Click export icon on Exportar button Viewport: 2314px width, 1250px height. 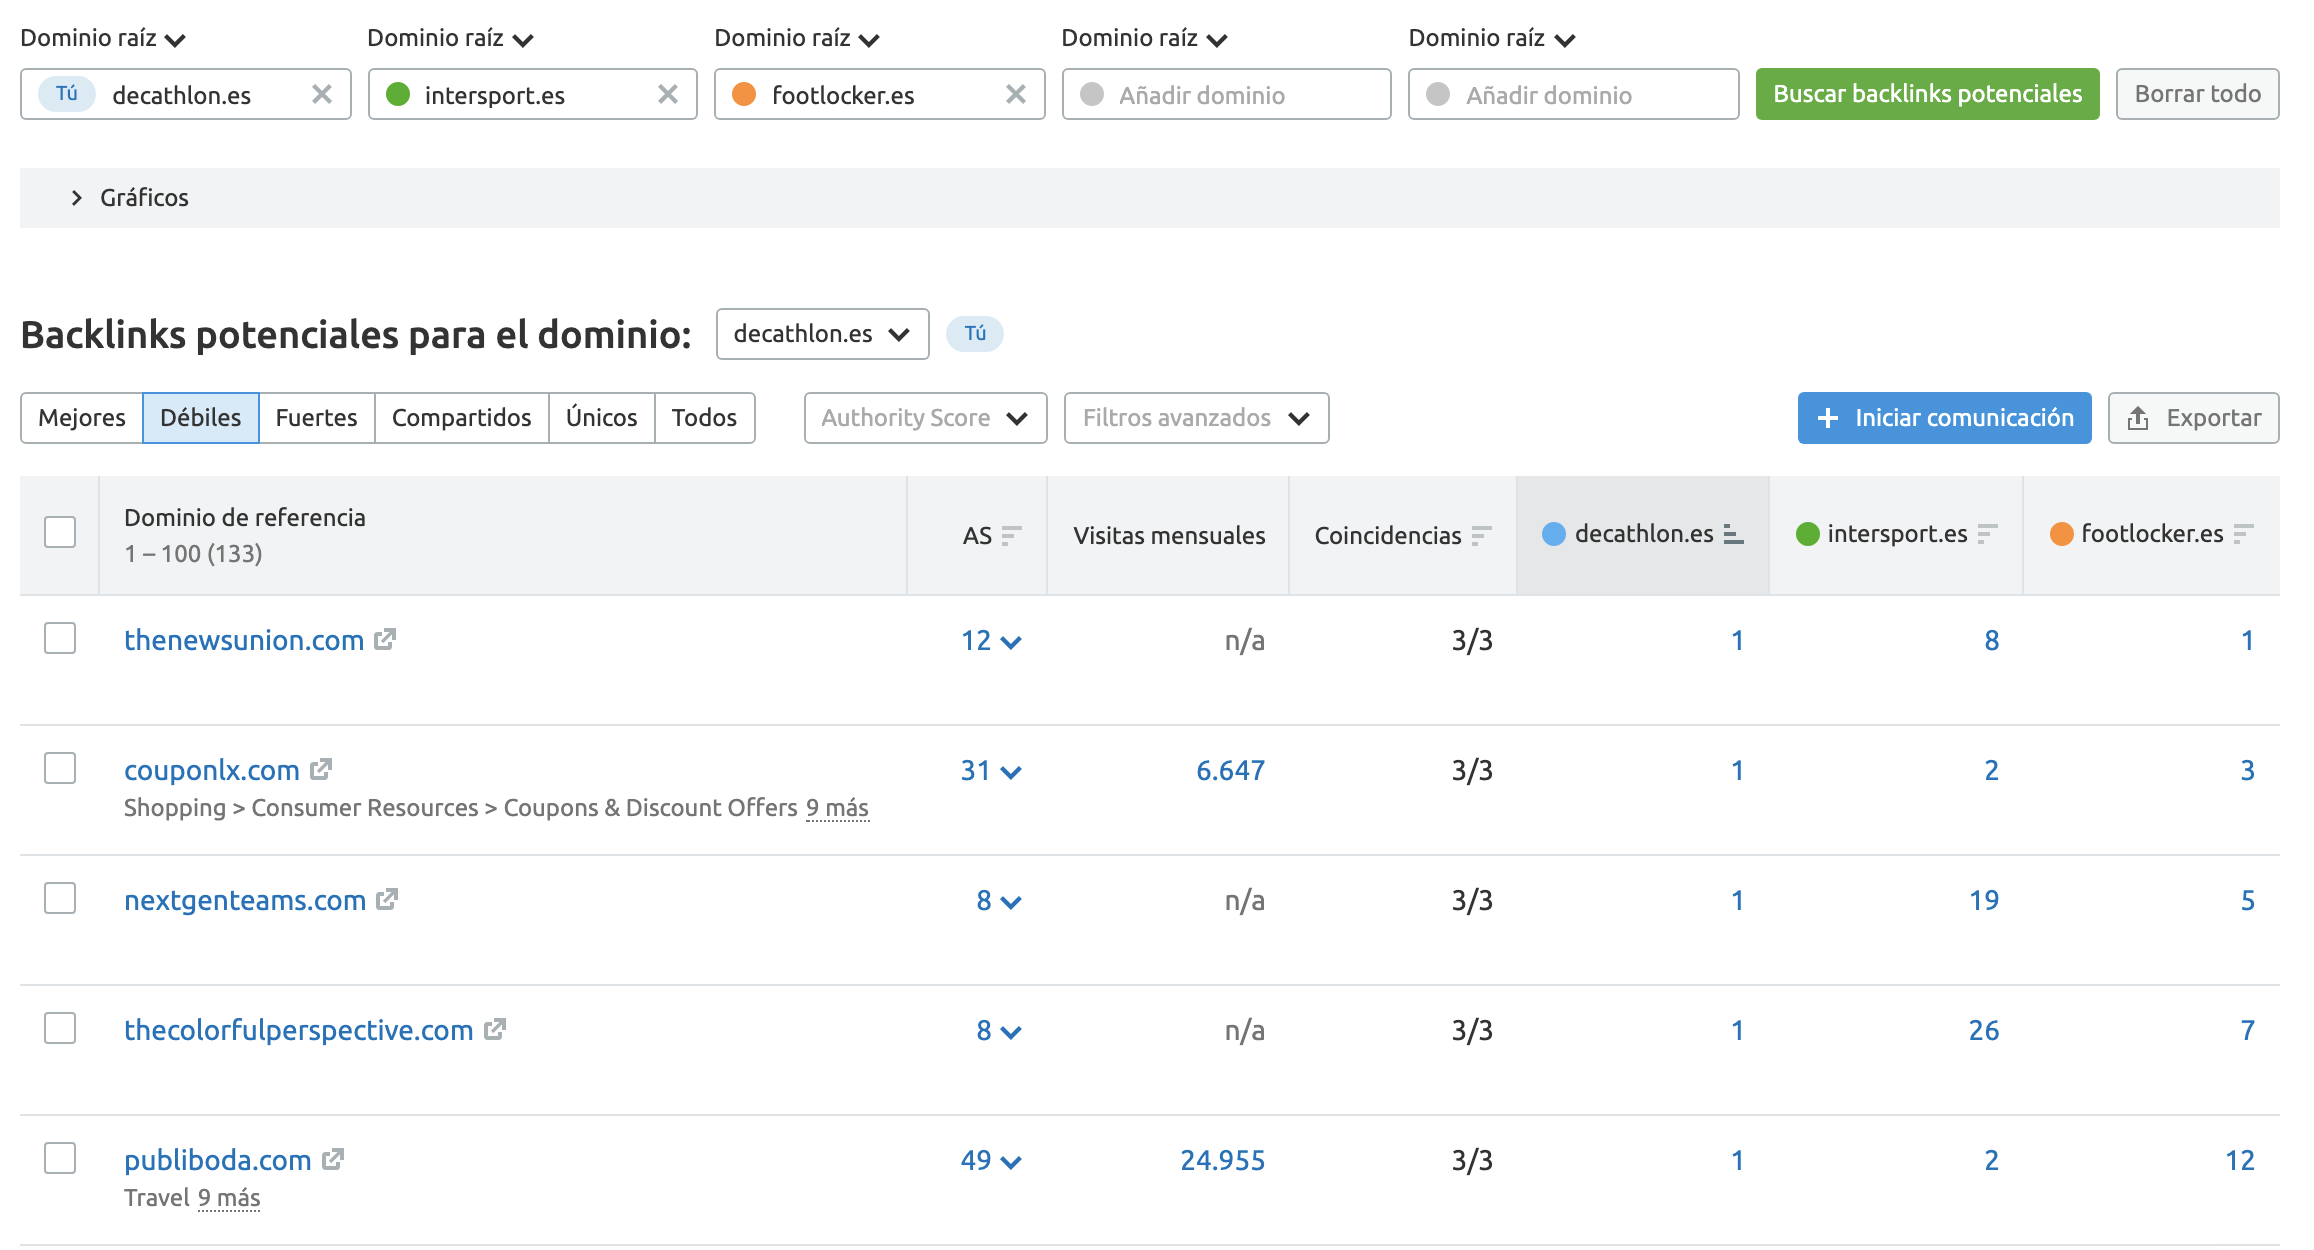tap(2138, 418)
